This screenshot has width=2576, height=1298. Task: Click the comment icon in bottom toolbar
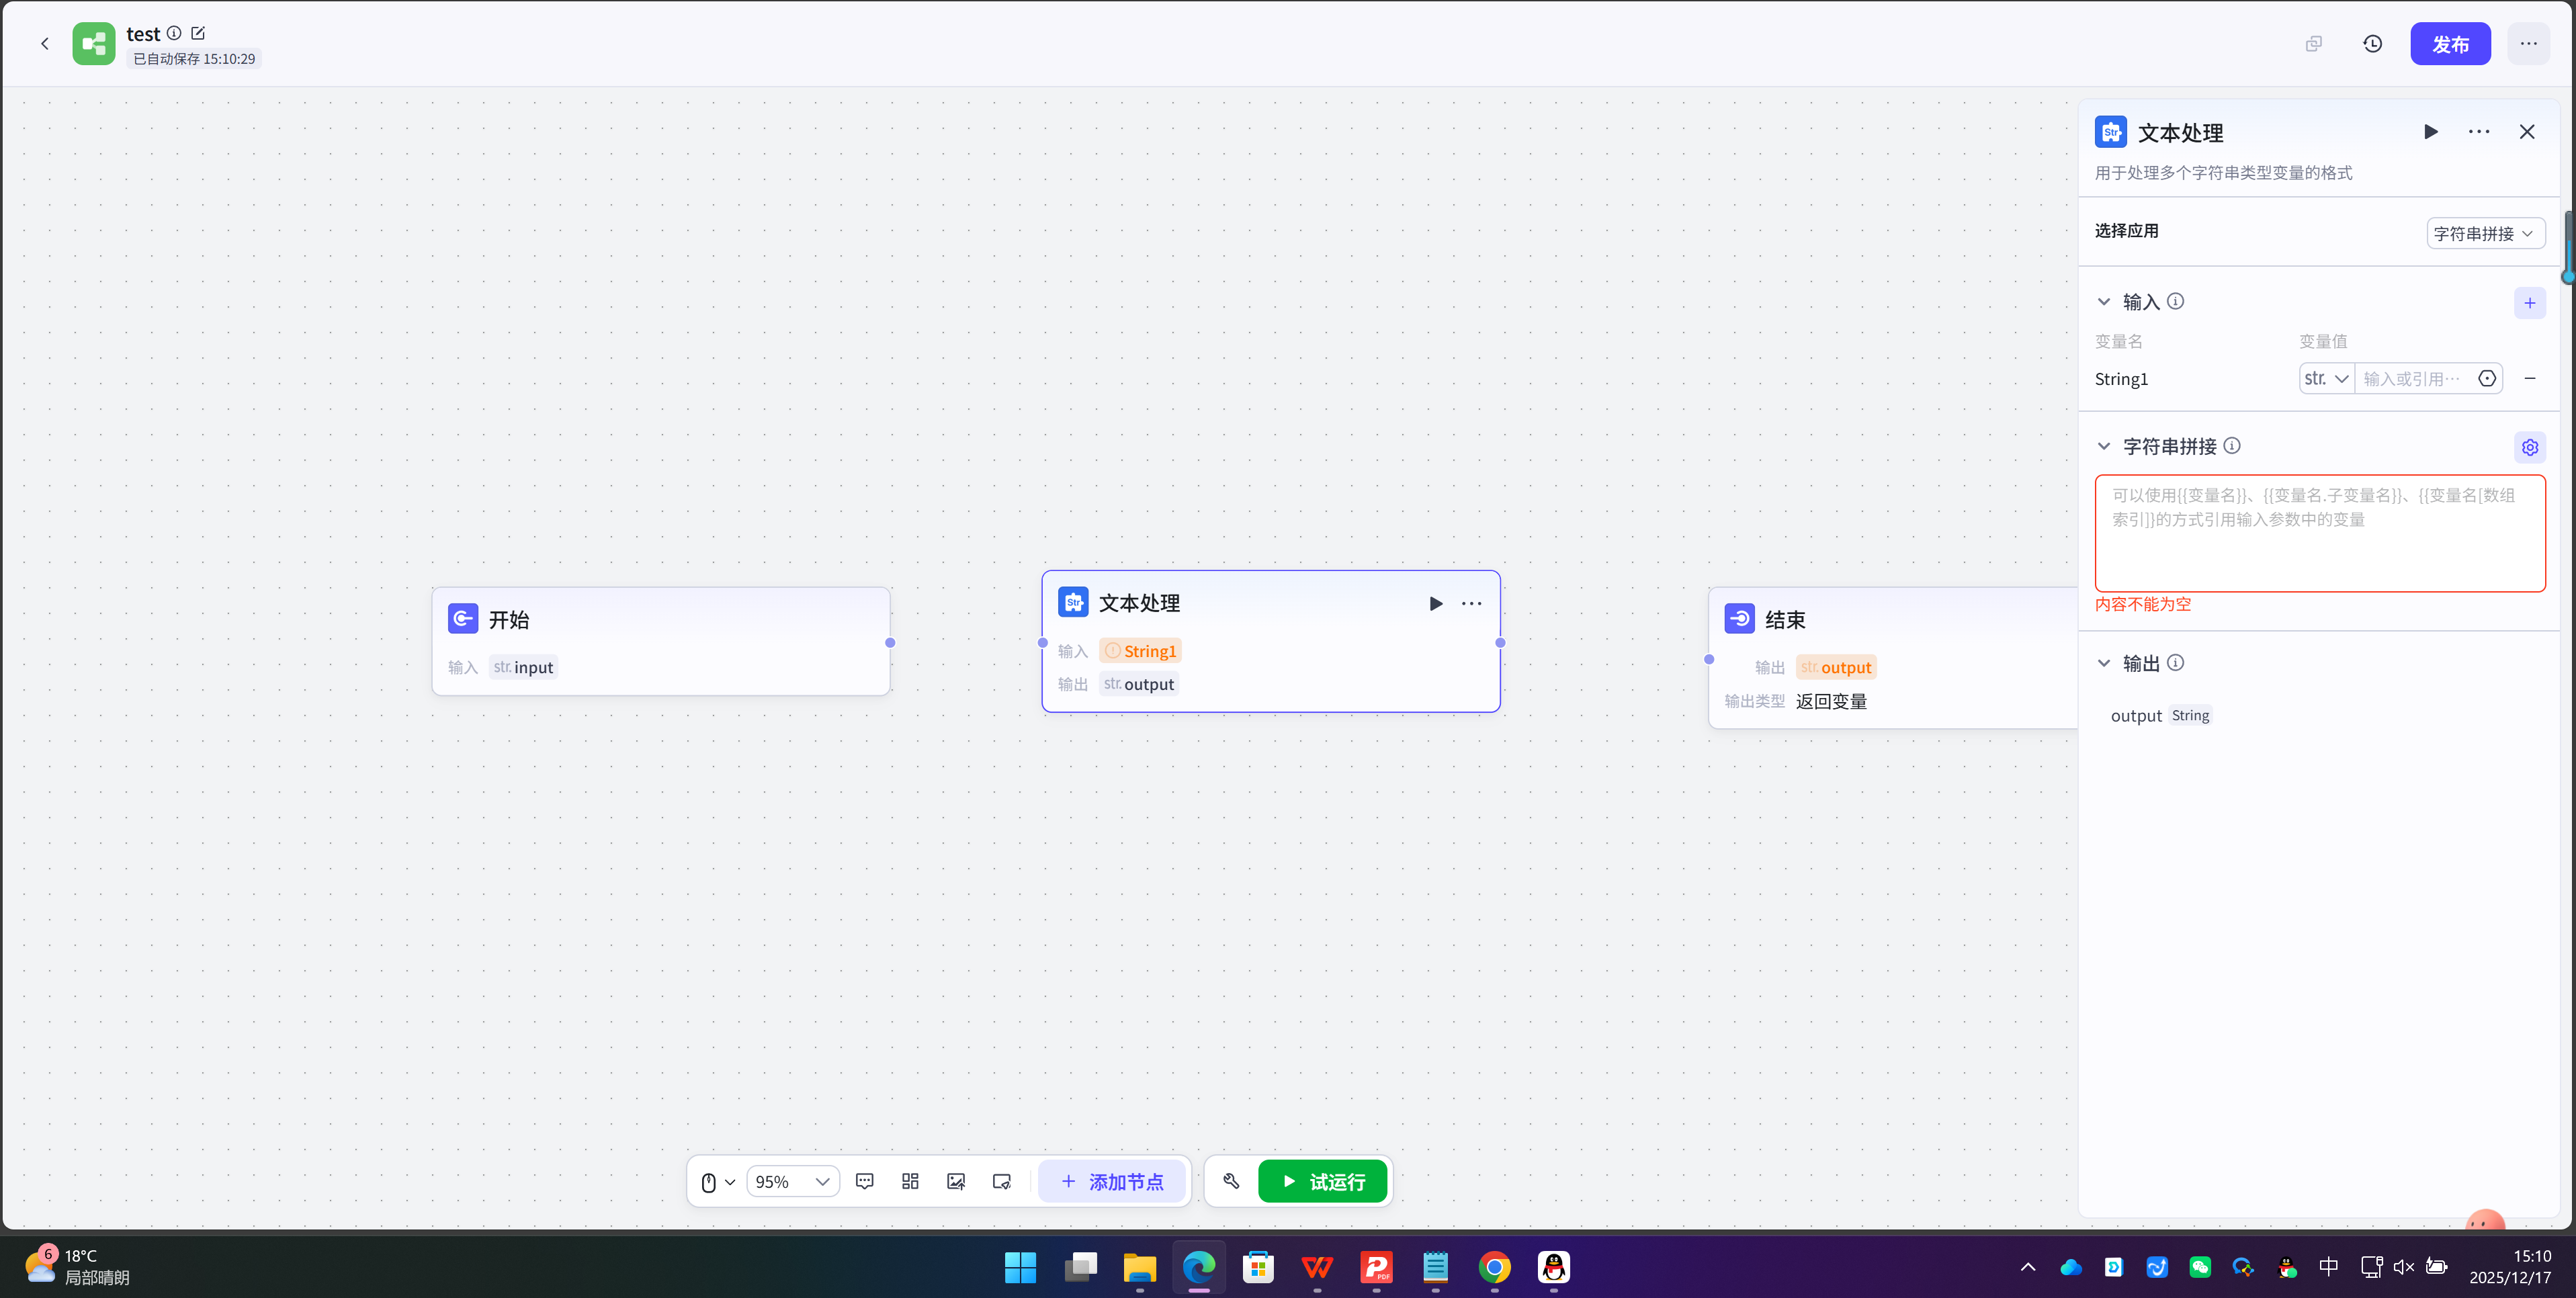(865, 1181)
